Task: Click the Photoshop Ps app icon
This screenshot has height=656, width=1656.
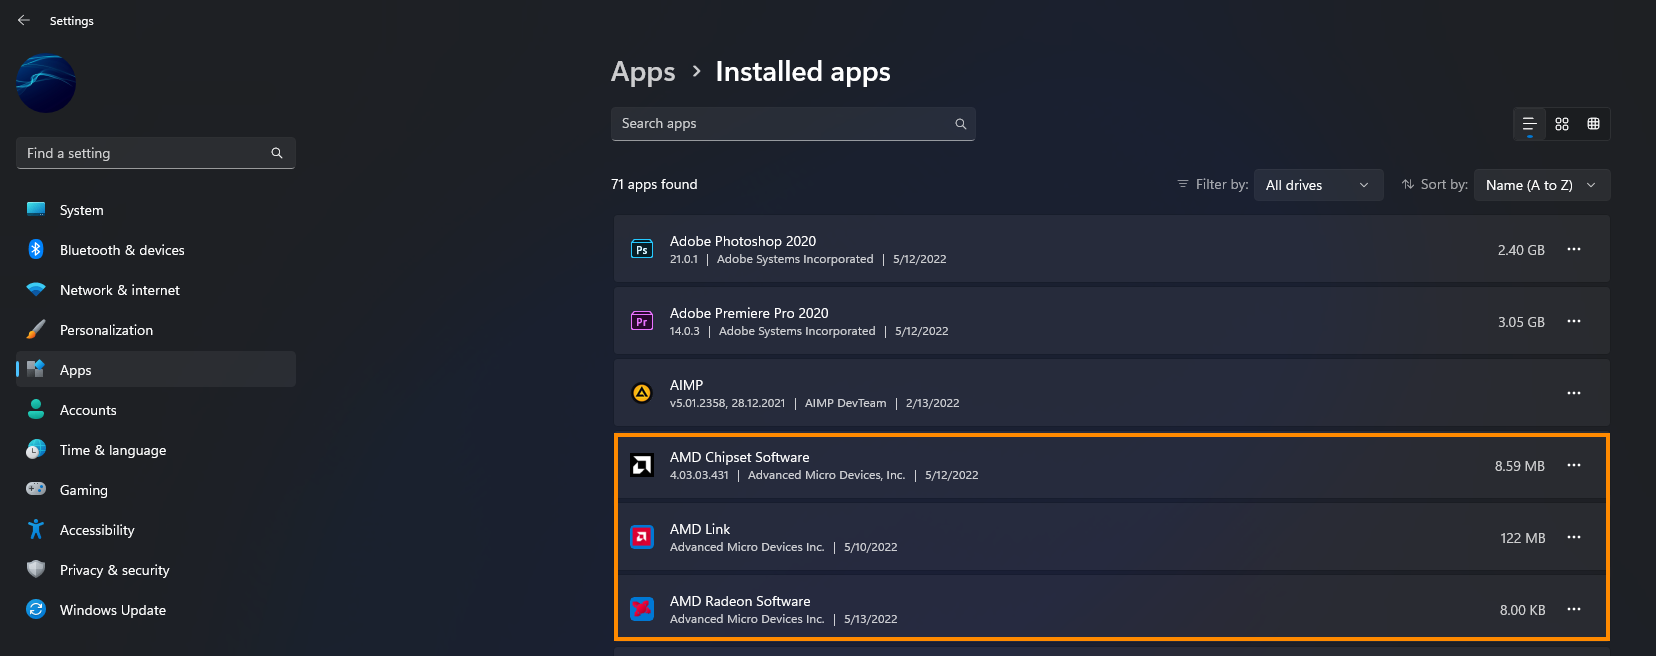Action: 642,249
